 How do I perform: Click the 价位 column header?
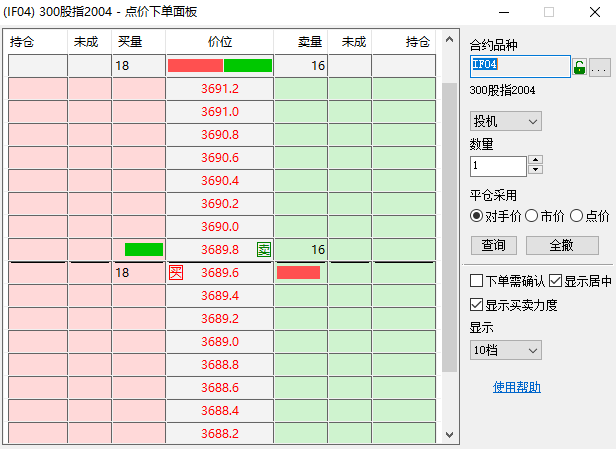220,42
